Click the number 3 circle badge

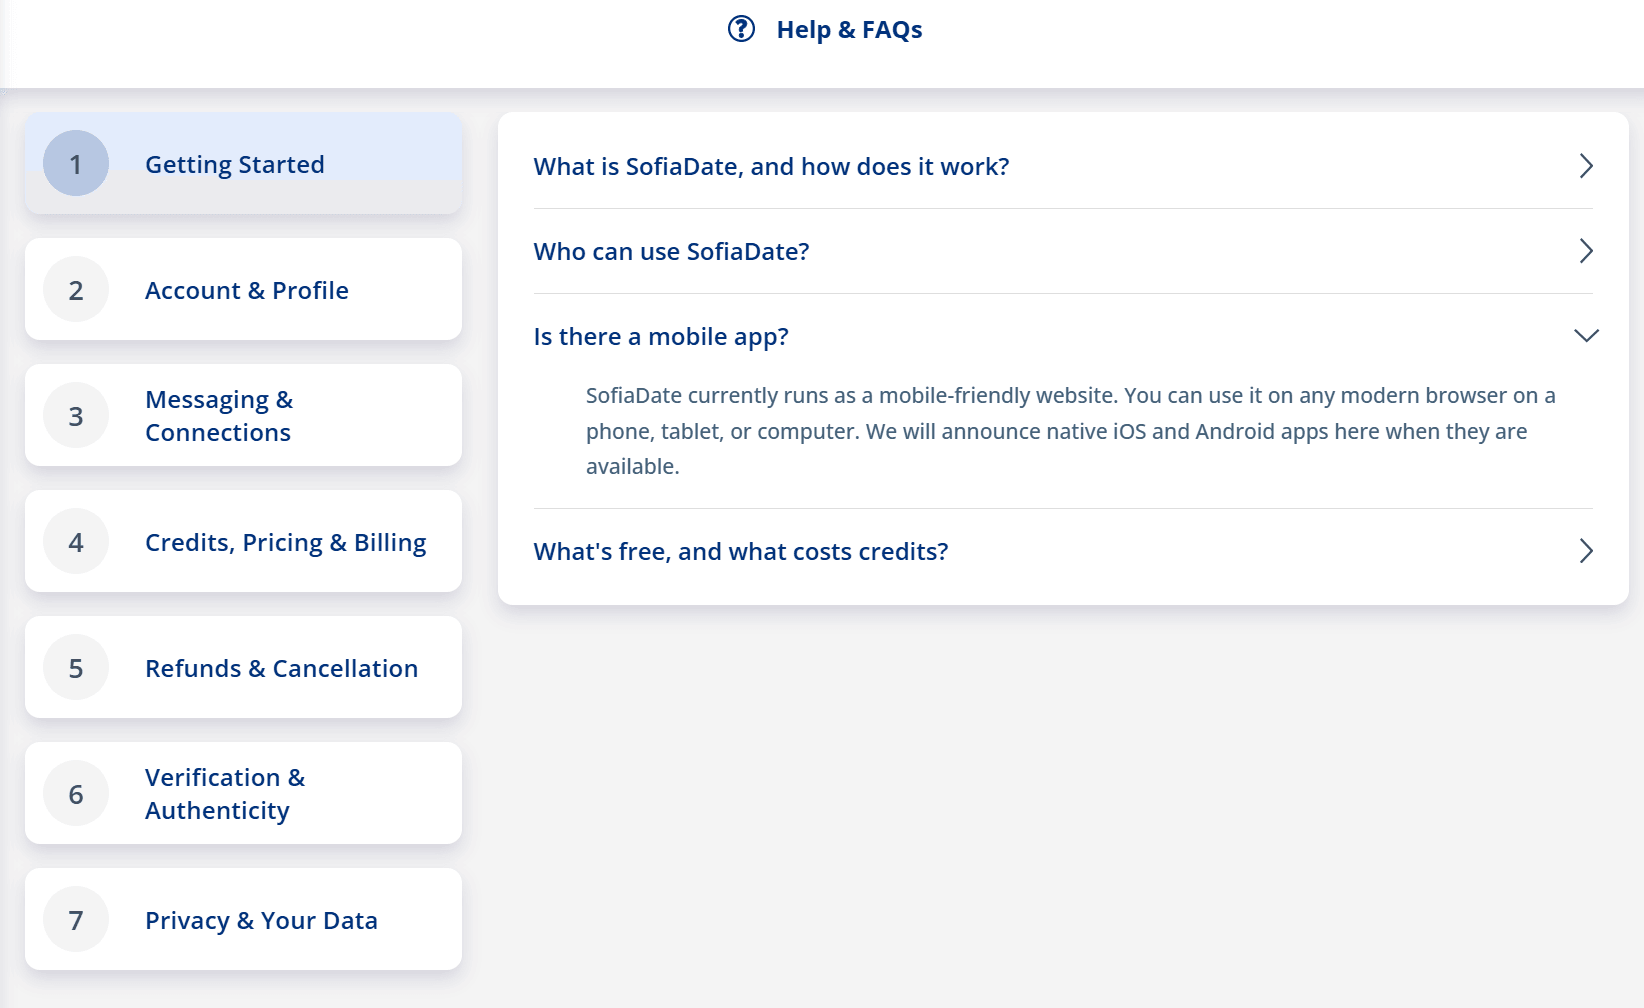pos(76,415)
